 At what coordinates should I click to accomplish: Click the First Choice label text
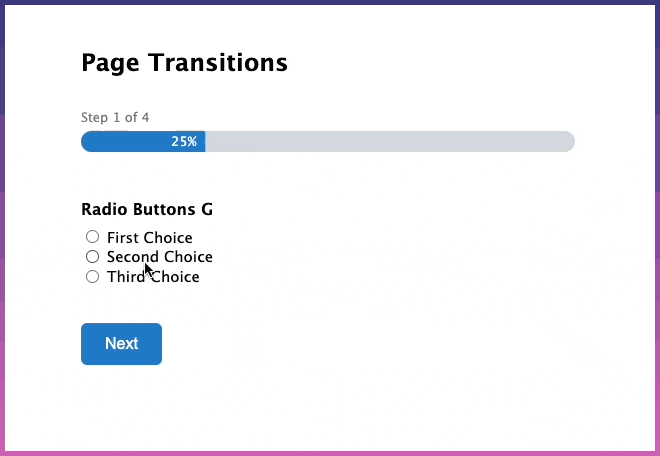(149, 238)
